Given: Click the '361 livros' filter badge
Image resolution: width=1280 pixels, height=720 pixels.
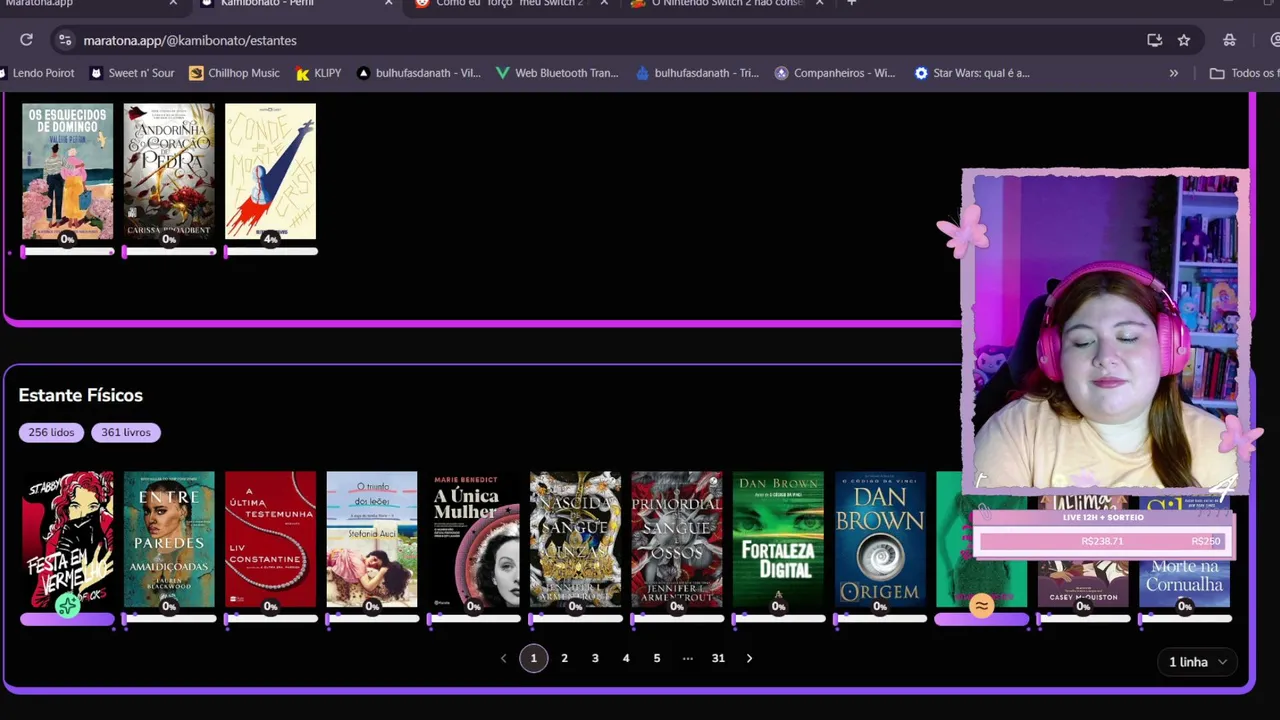Looking at the screenshot, I should point(126,432).
